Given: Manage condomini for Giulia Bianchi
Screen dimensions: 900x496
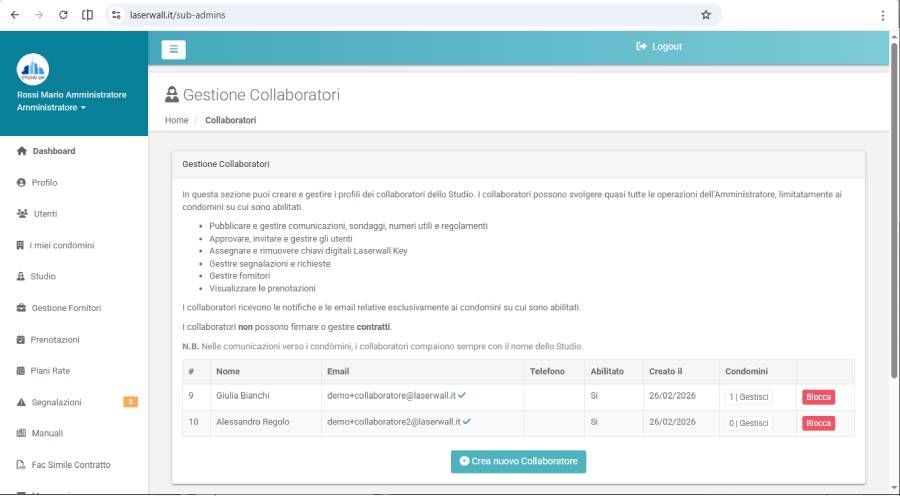Looking at the screenshot, I should [749, 397].
